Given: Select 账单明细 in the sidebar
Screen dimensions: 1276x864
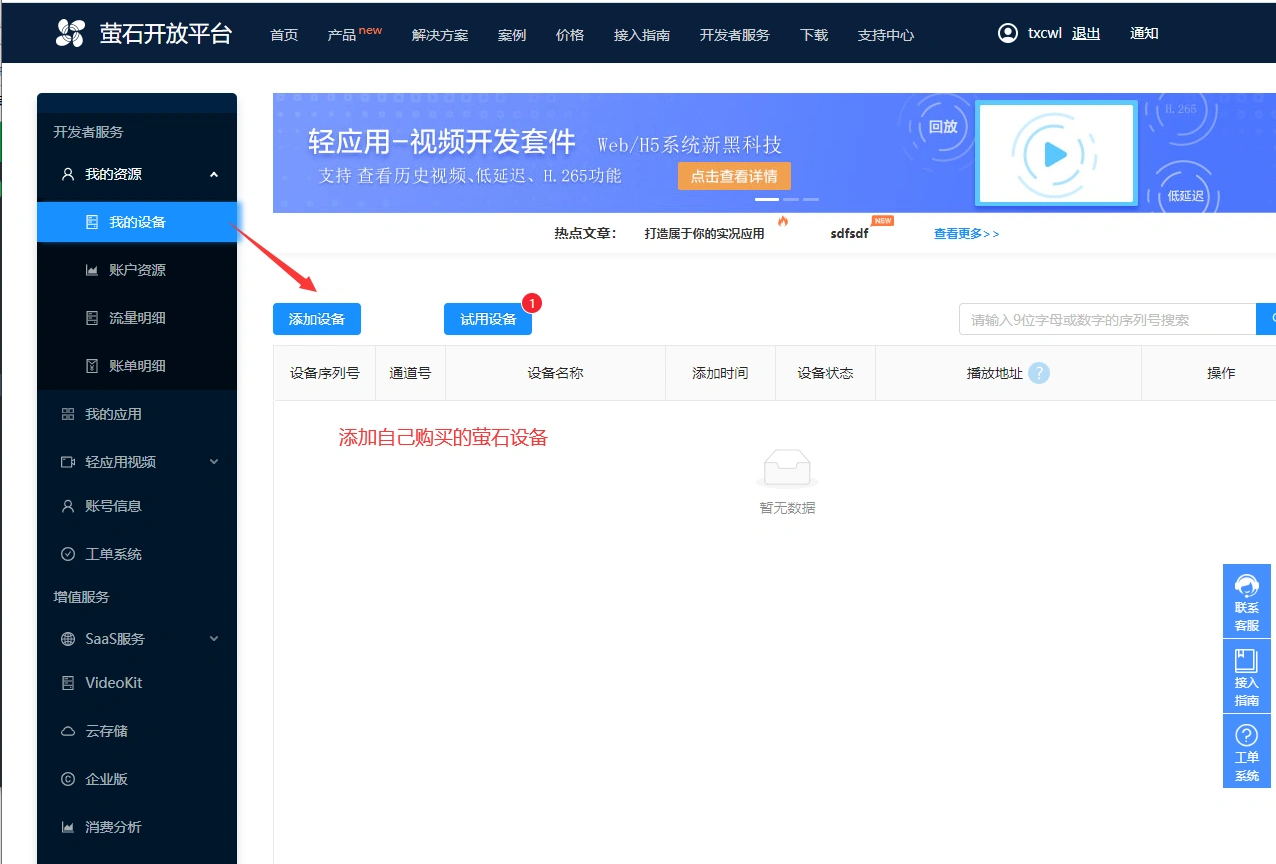Looking at the screenshot, I should click(137, 366).
